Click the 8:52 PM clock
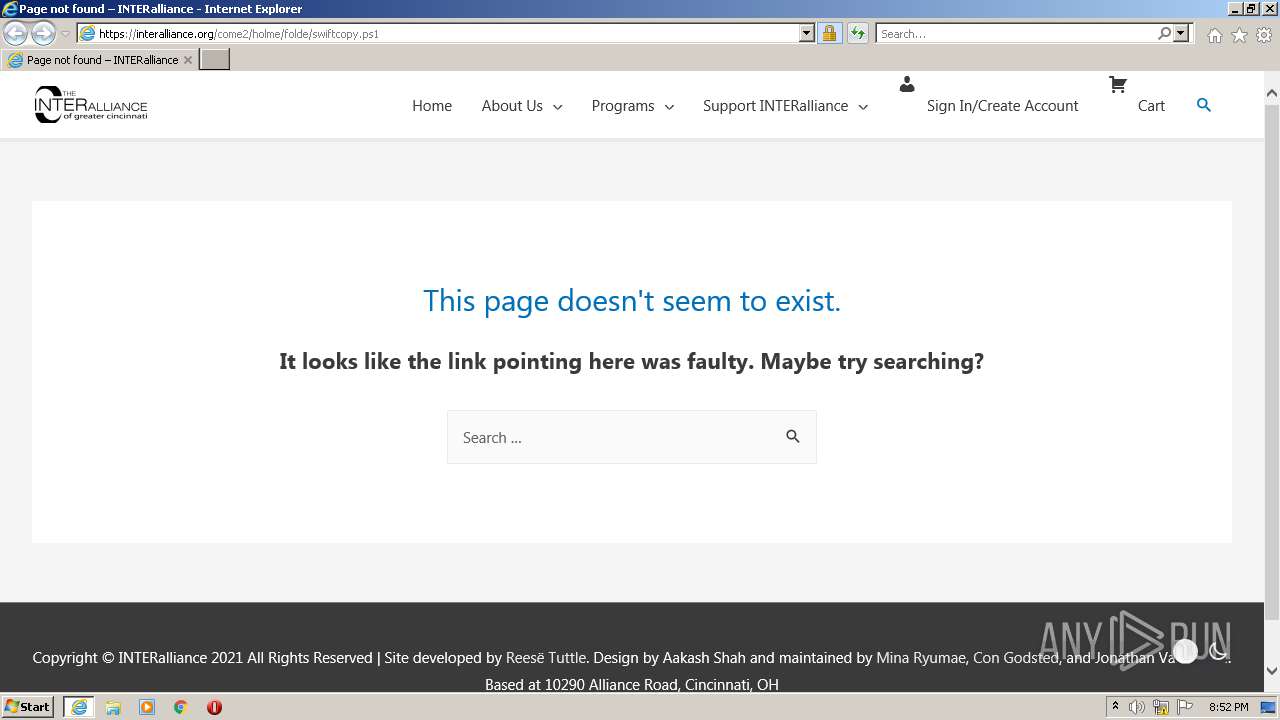 pyautogui.click(x=1228, y=707)
